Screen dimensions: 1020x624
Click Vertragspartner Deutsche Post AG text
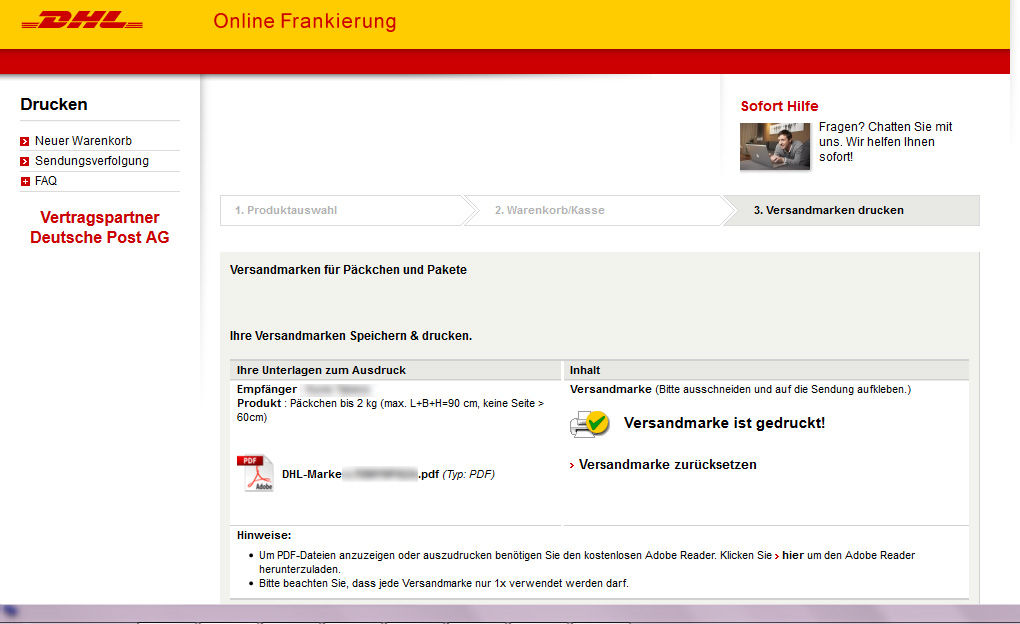[x=100, y=227]
